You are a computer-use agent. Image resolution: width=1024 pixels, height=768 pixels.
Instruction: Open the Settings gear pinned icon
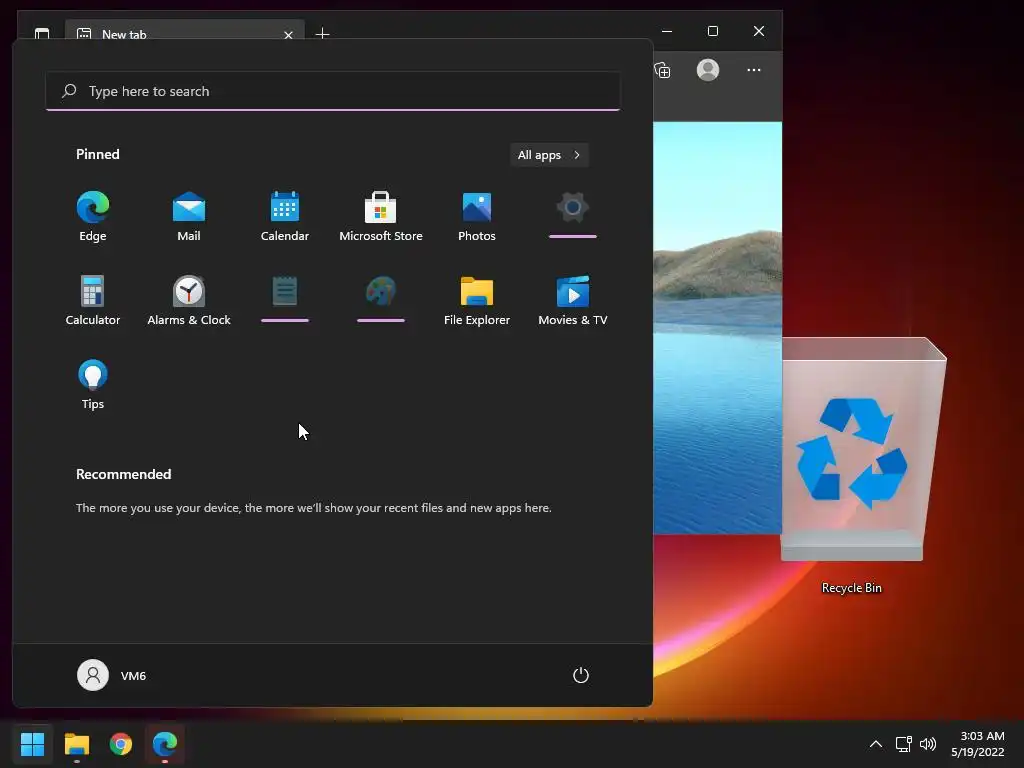tap(573, 208)
